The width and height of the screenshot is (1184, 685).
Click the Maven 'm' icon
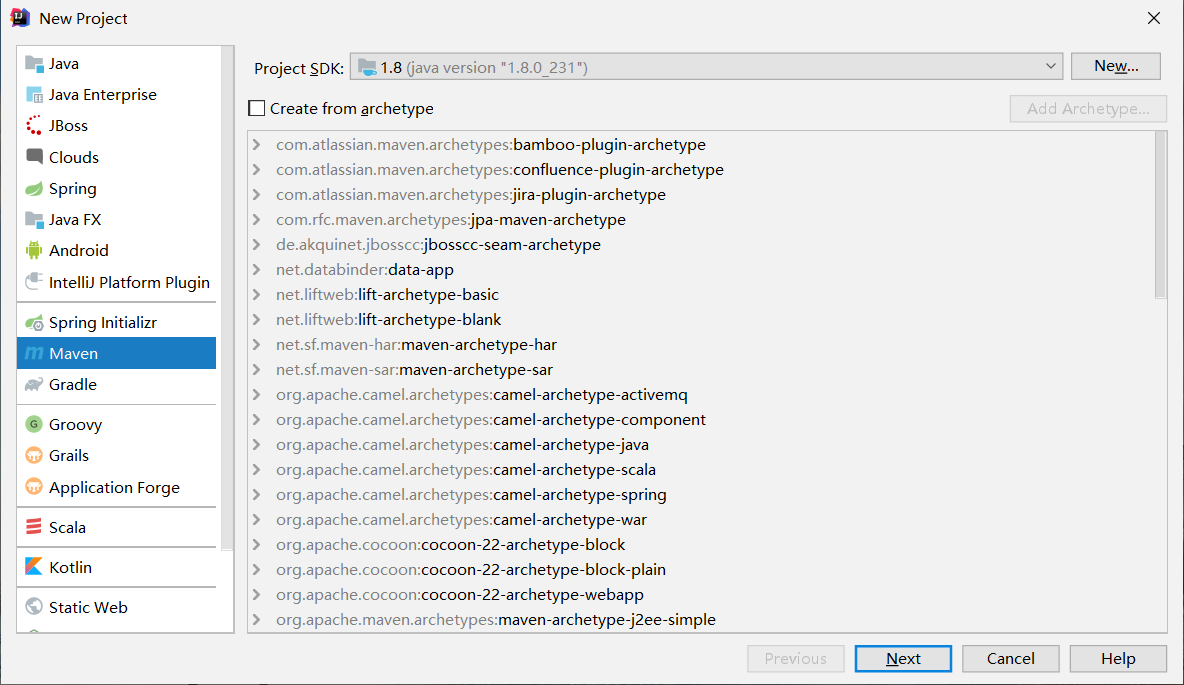point(34,353)
